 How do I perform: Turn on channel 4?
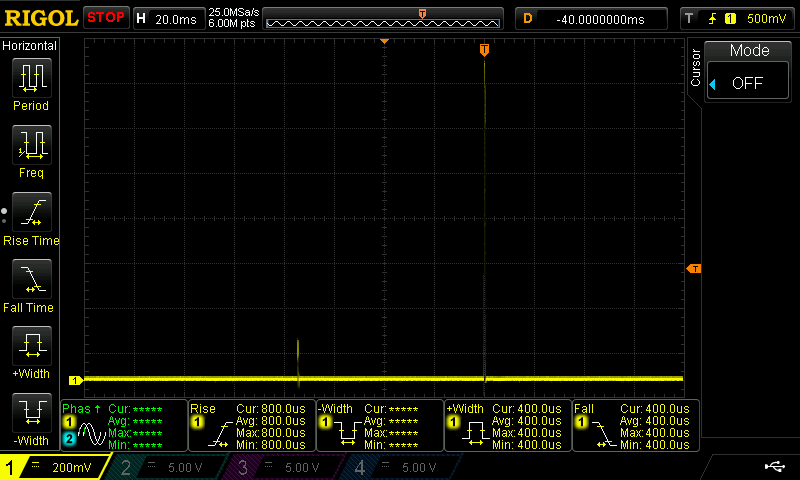403,467
